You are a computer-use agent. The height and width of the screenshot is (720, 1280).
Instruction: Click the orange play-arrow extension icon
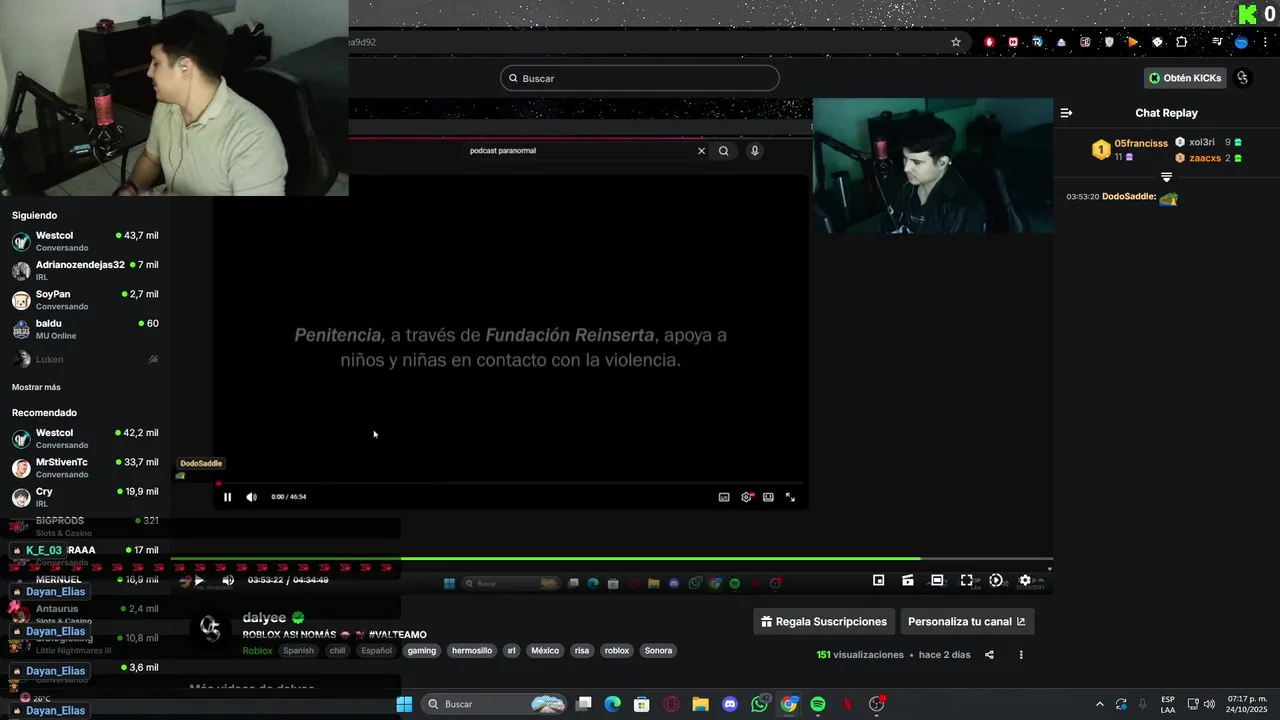pos(1133,42)
